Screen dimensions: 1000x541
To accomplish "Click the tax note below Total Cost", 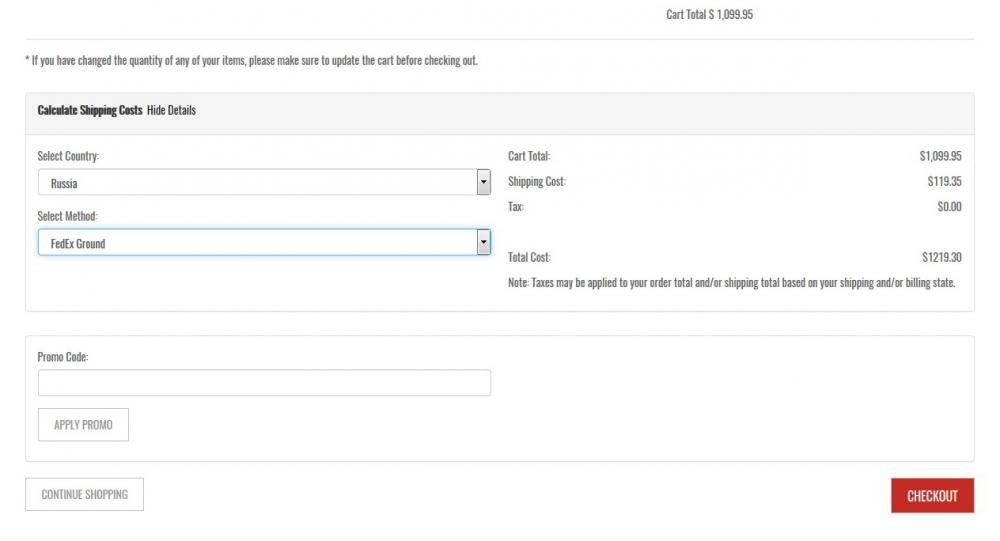I will pyautogui.click(x=731, y=283).
